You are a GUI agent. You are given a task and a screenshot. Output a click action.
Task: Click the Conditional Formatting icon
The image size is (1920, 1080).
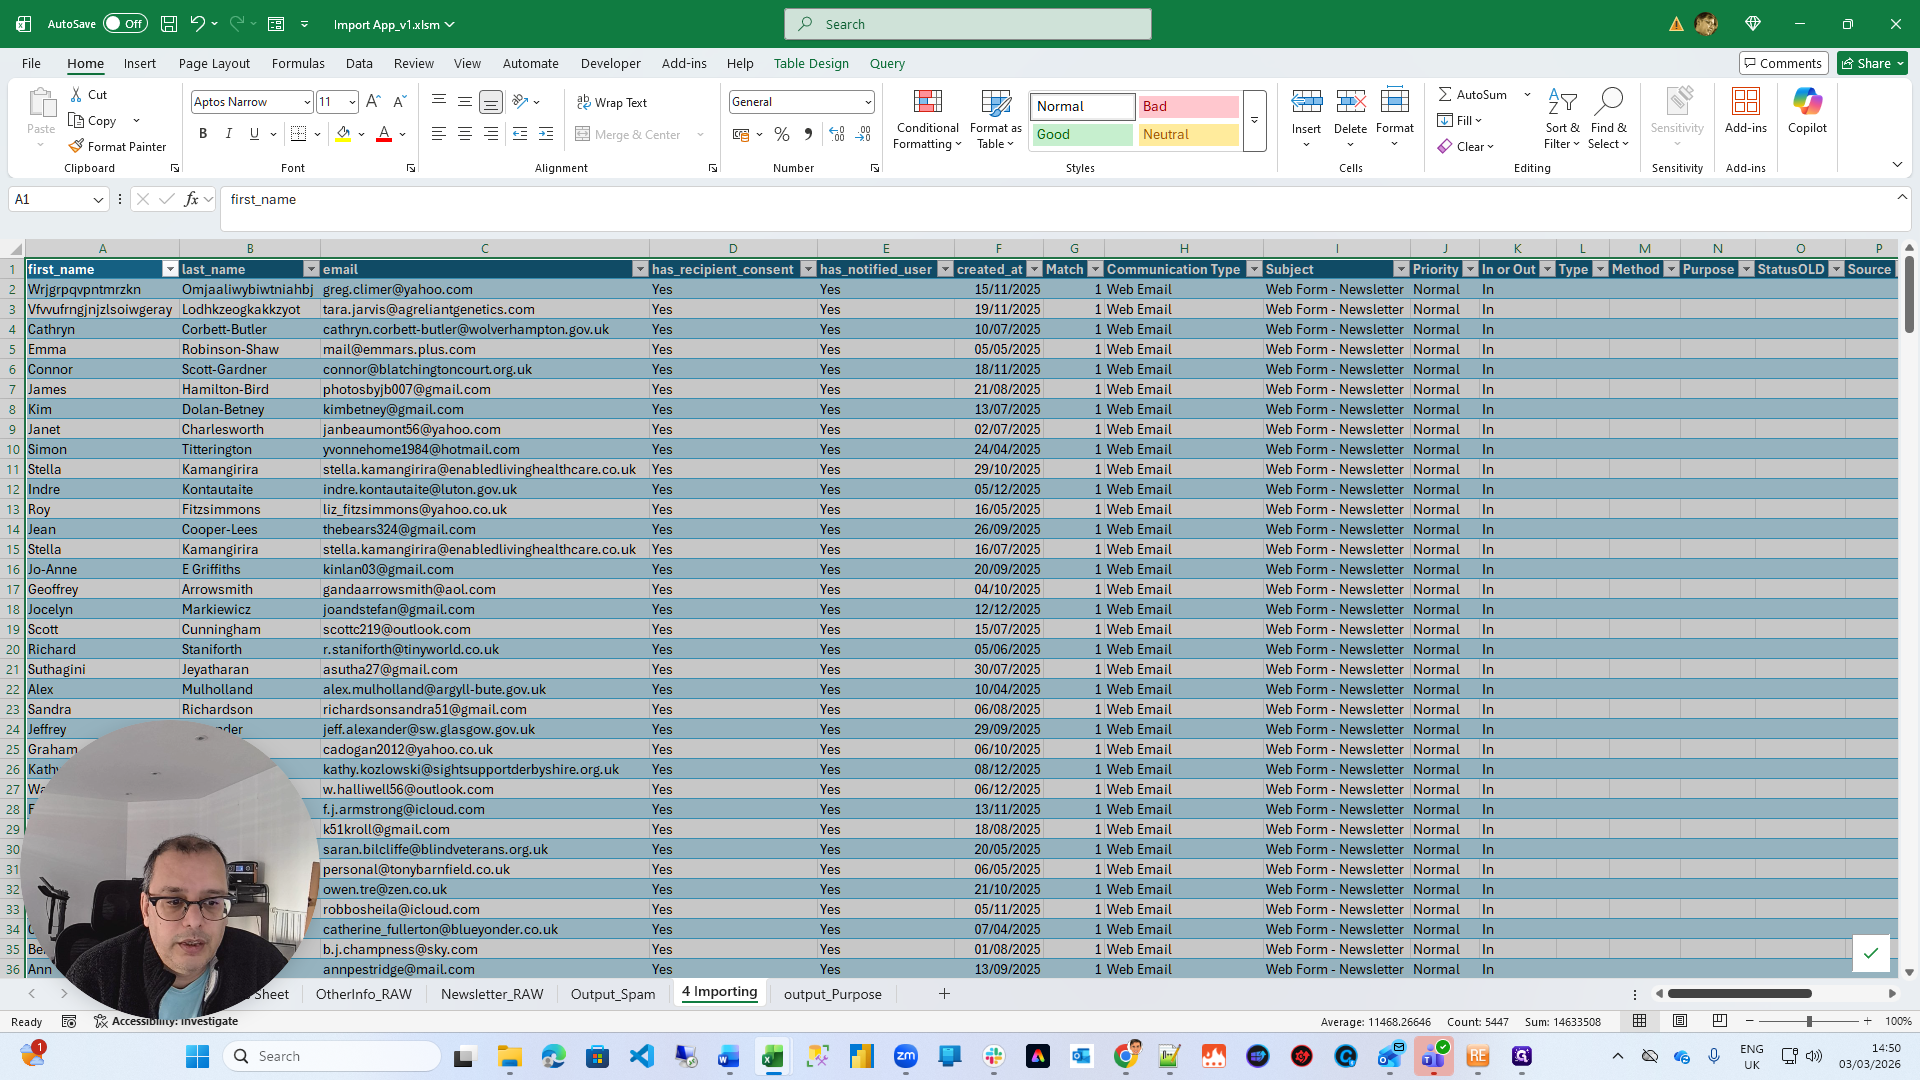click(927, 102)
